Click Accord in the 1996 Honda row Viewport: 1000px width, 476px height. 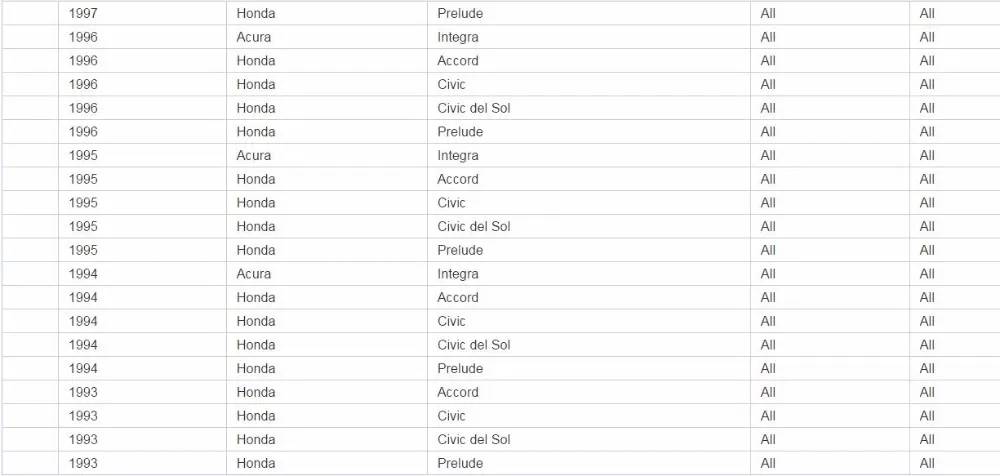pos(457,61)
